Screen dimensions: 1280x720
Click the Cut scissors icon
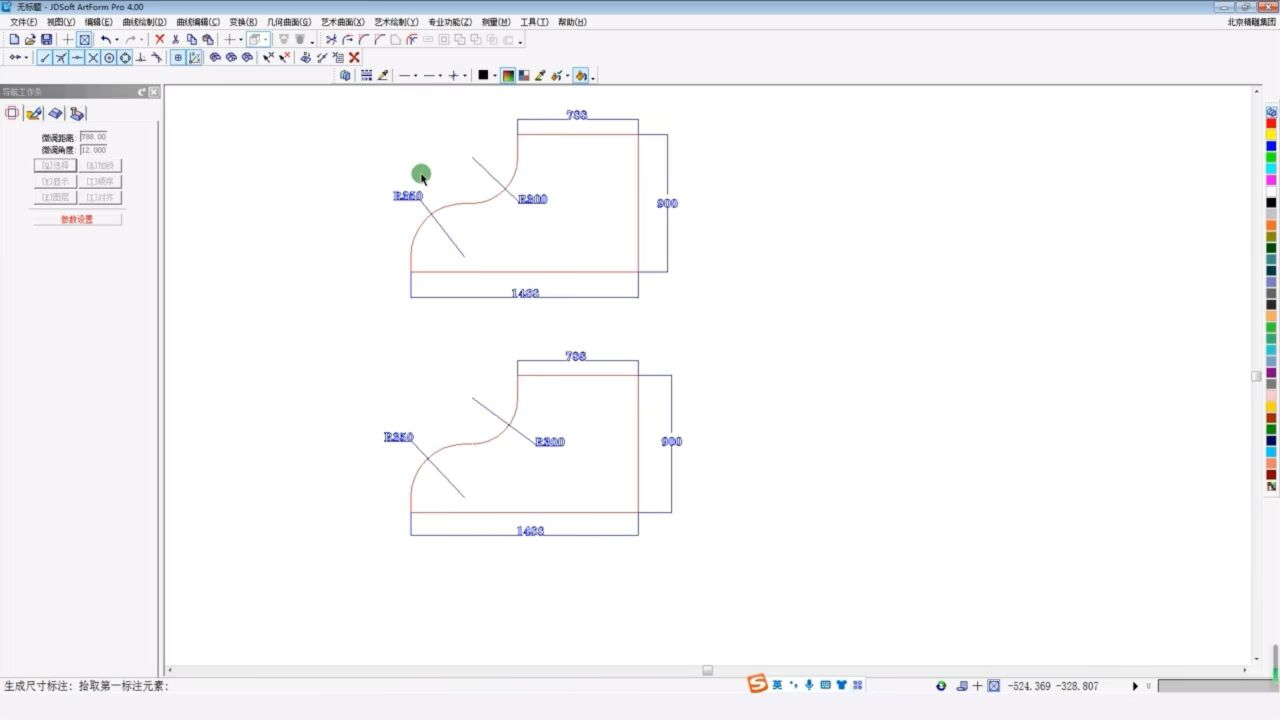tap(175, 40)
